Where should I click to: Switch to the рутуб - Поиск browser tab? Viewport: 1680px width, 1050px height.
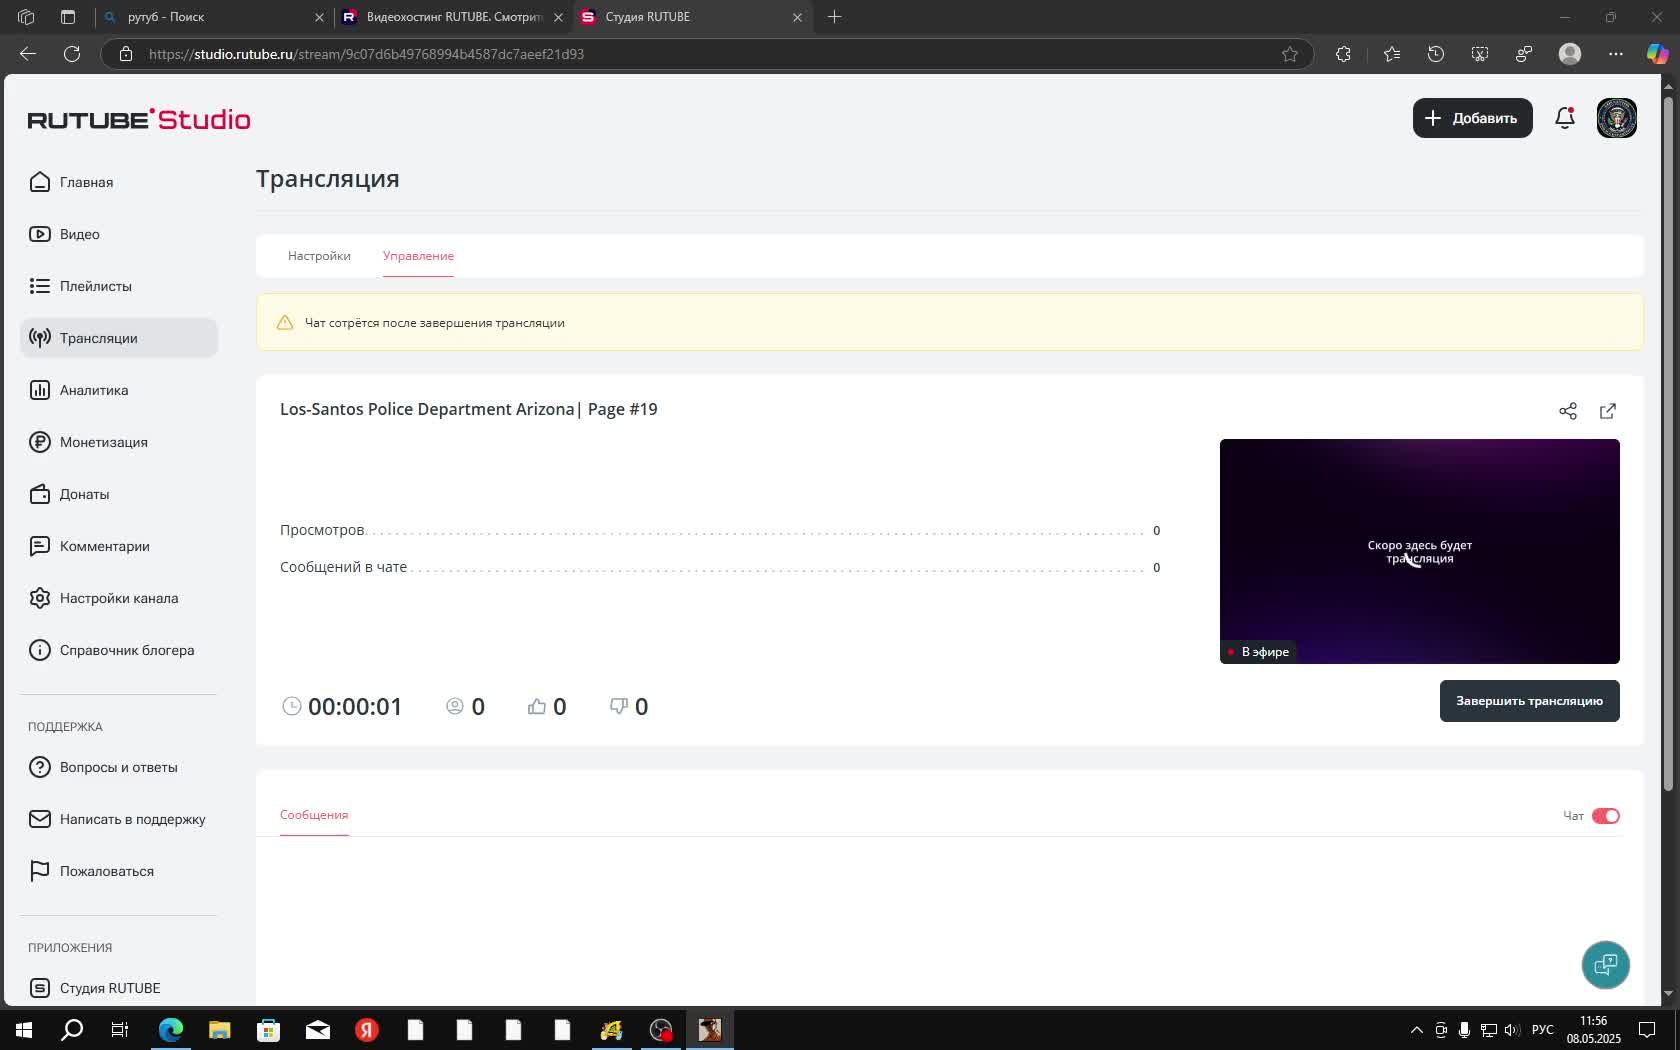coord(212,17)
